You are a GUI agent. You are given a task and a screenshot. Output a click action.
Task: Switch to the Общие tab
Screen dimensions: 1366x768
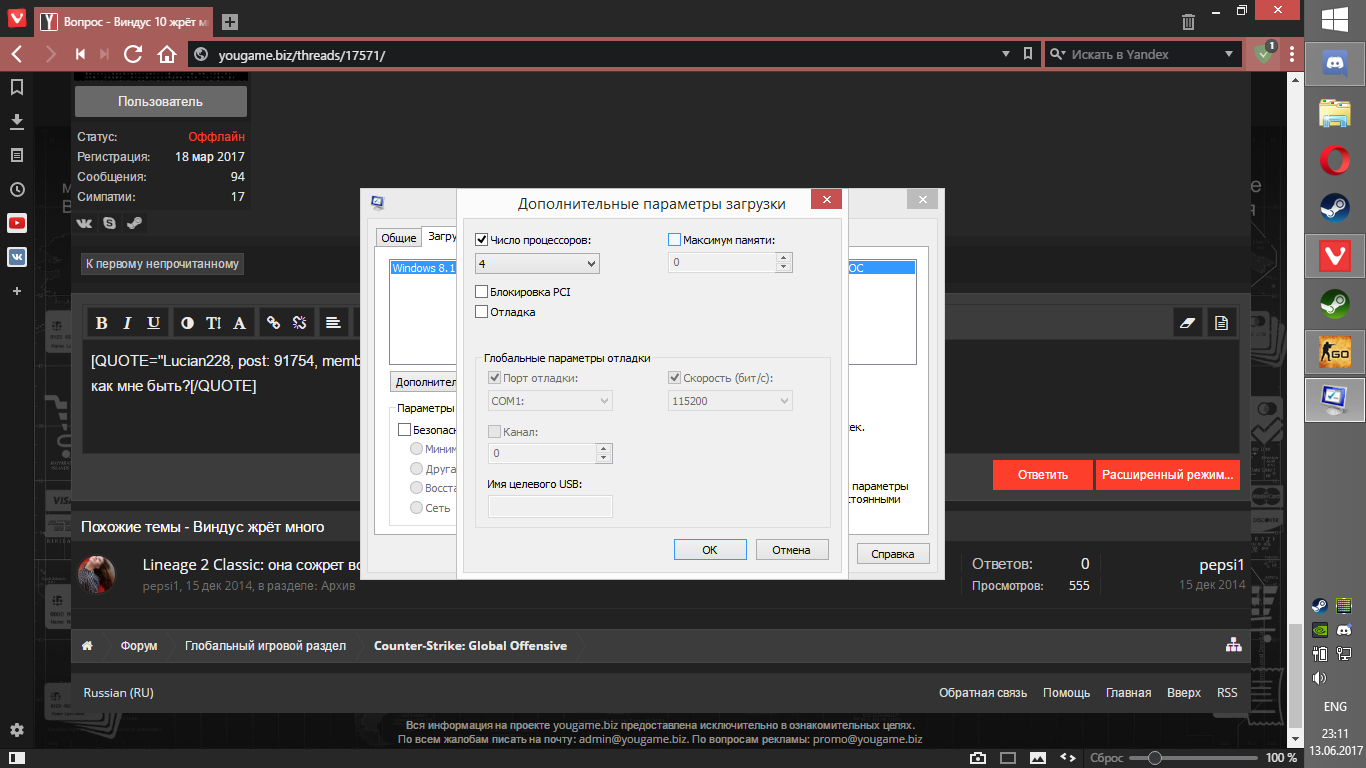point(398,237)
